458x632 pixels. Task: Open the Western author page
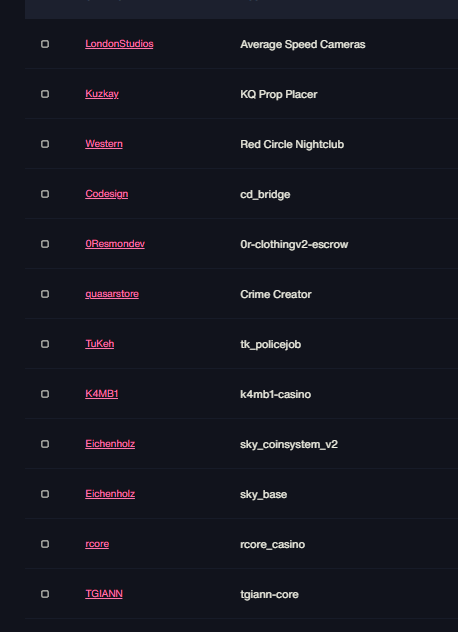tap(104, 143)
